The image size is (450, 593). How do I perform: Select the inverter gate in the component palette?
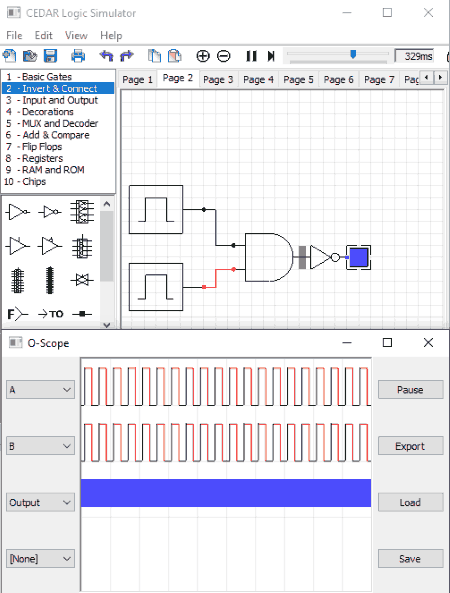(17, 212)
